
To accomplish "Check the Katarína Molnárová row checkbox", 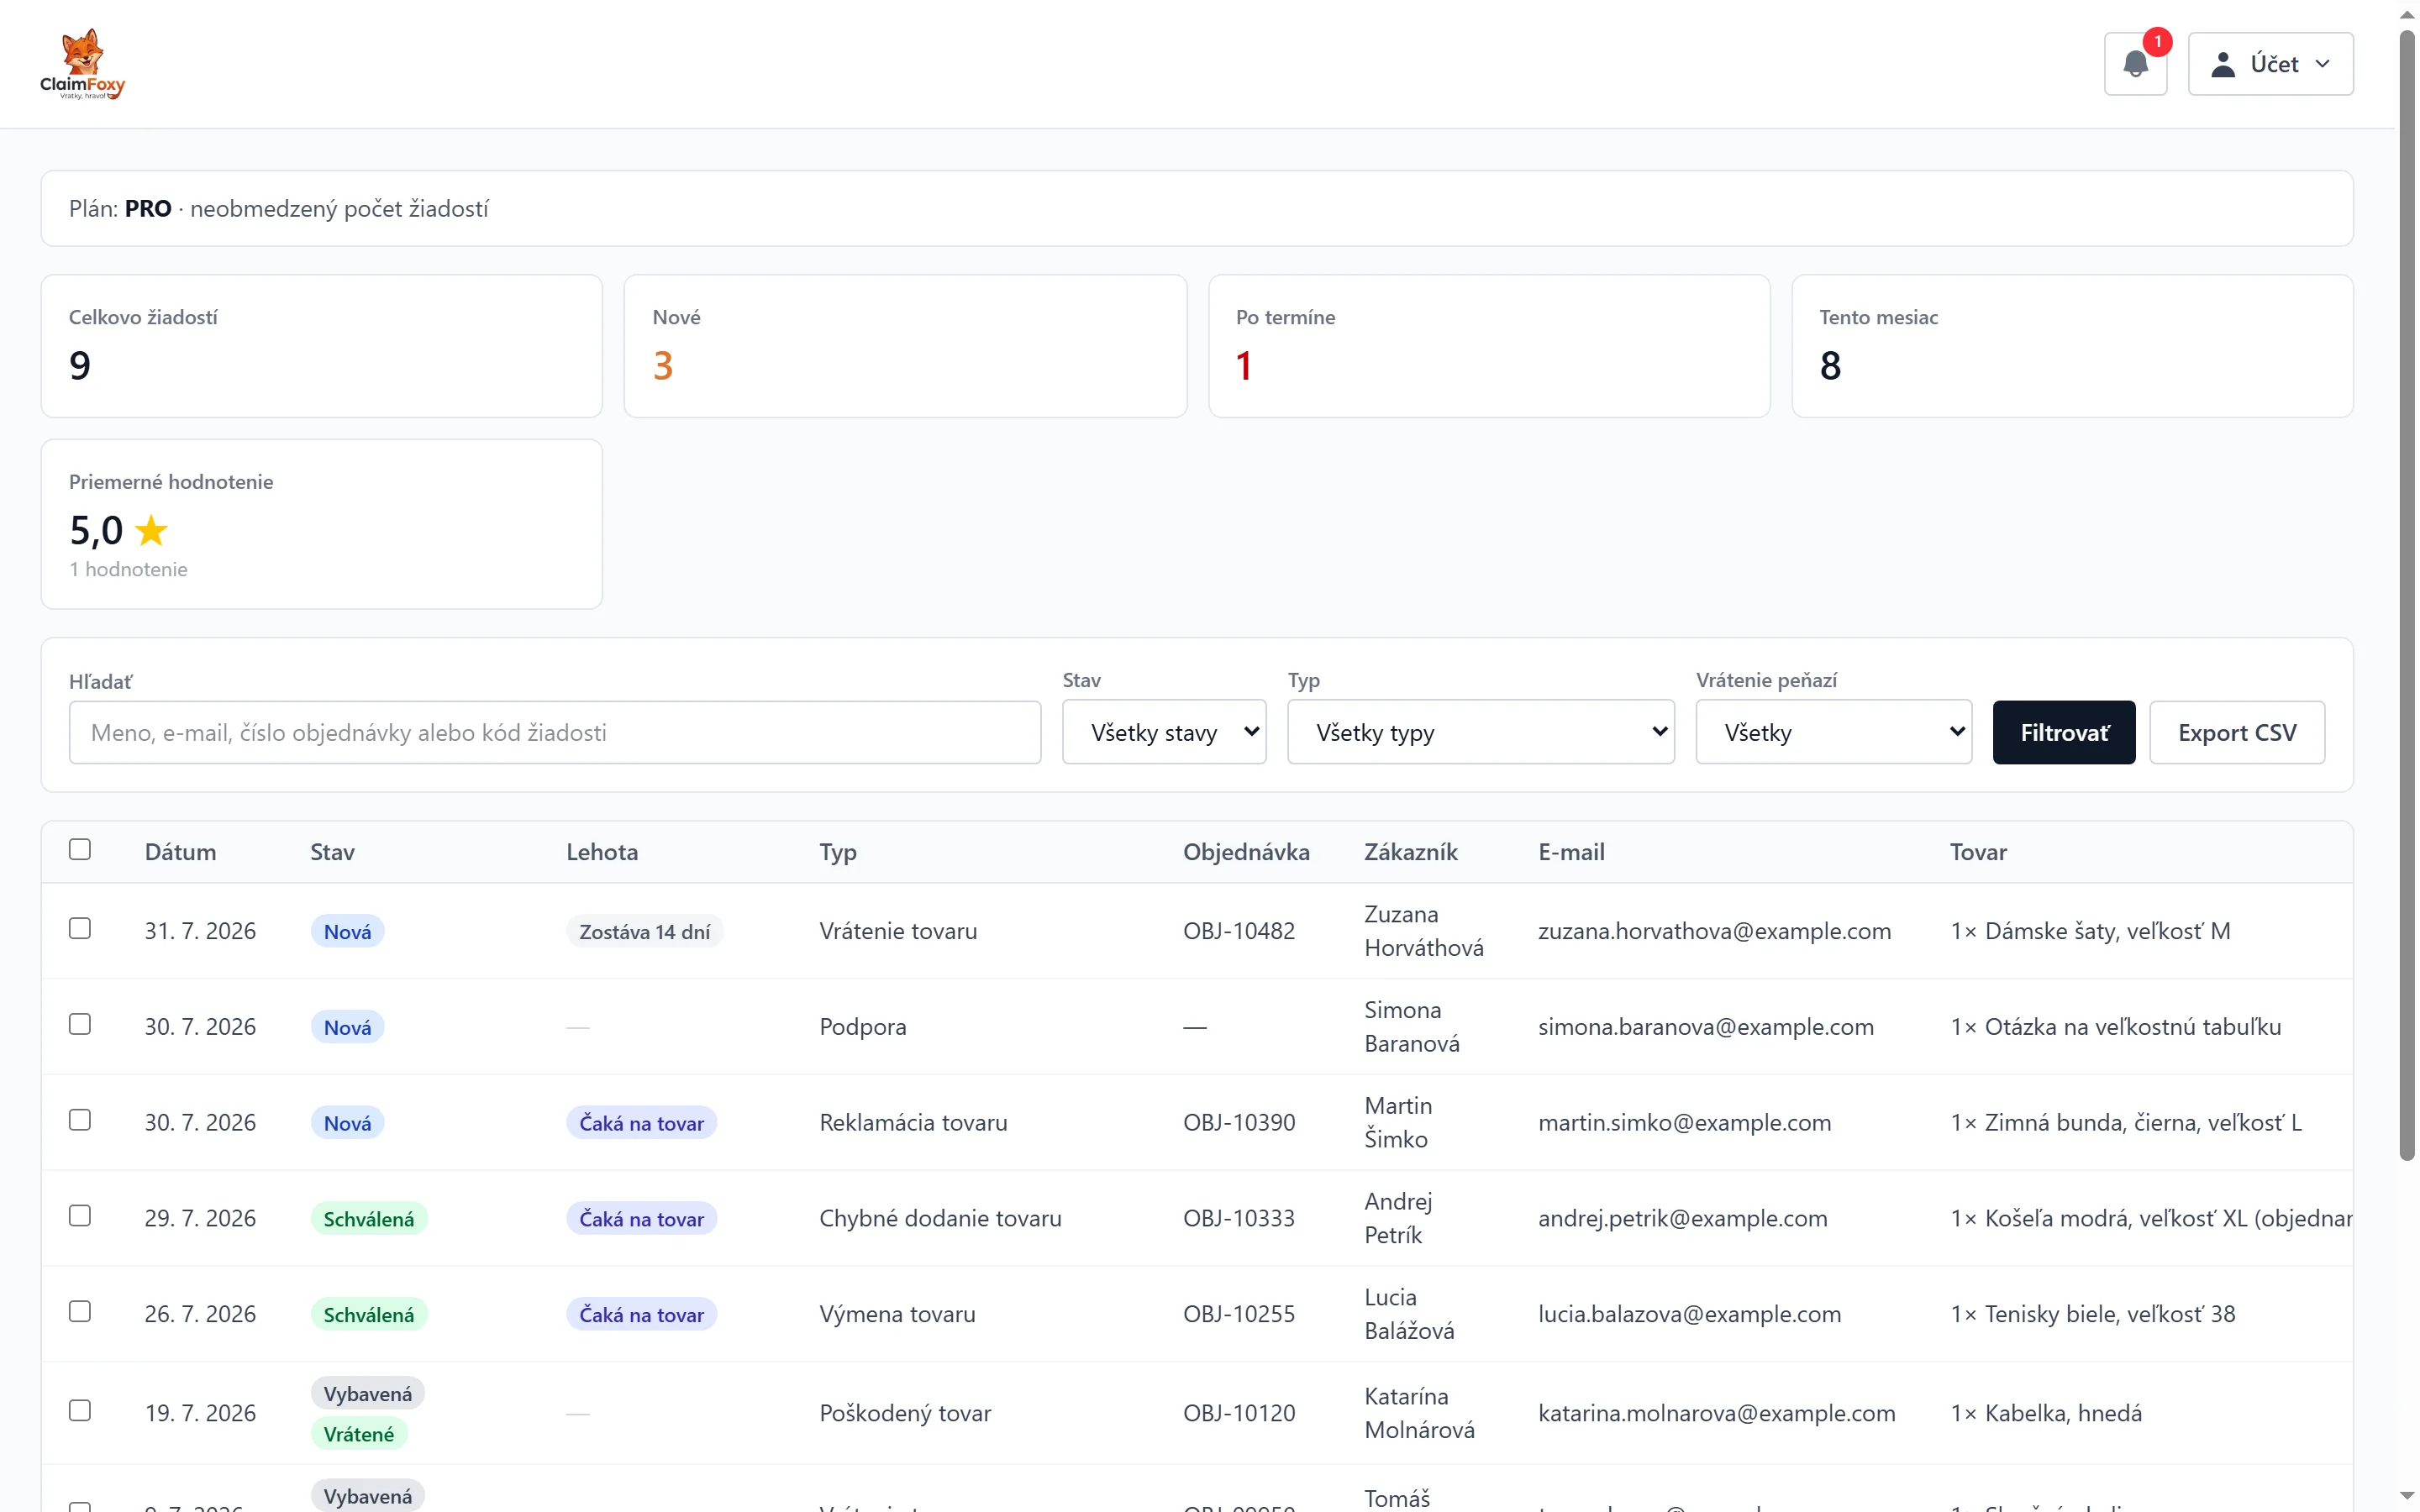I will click(x=80, y=1411).
